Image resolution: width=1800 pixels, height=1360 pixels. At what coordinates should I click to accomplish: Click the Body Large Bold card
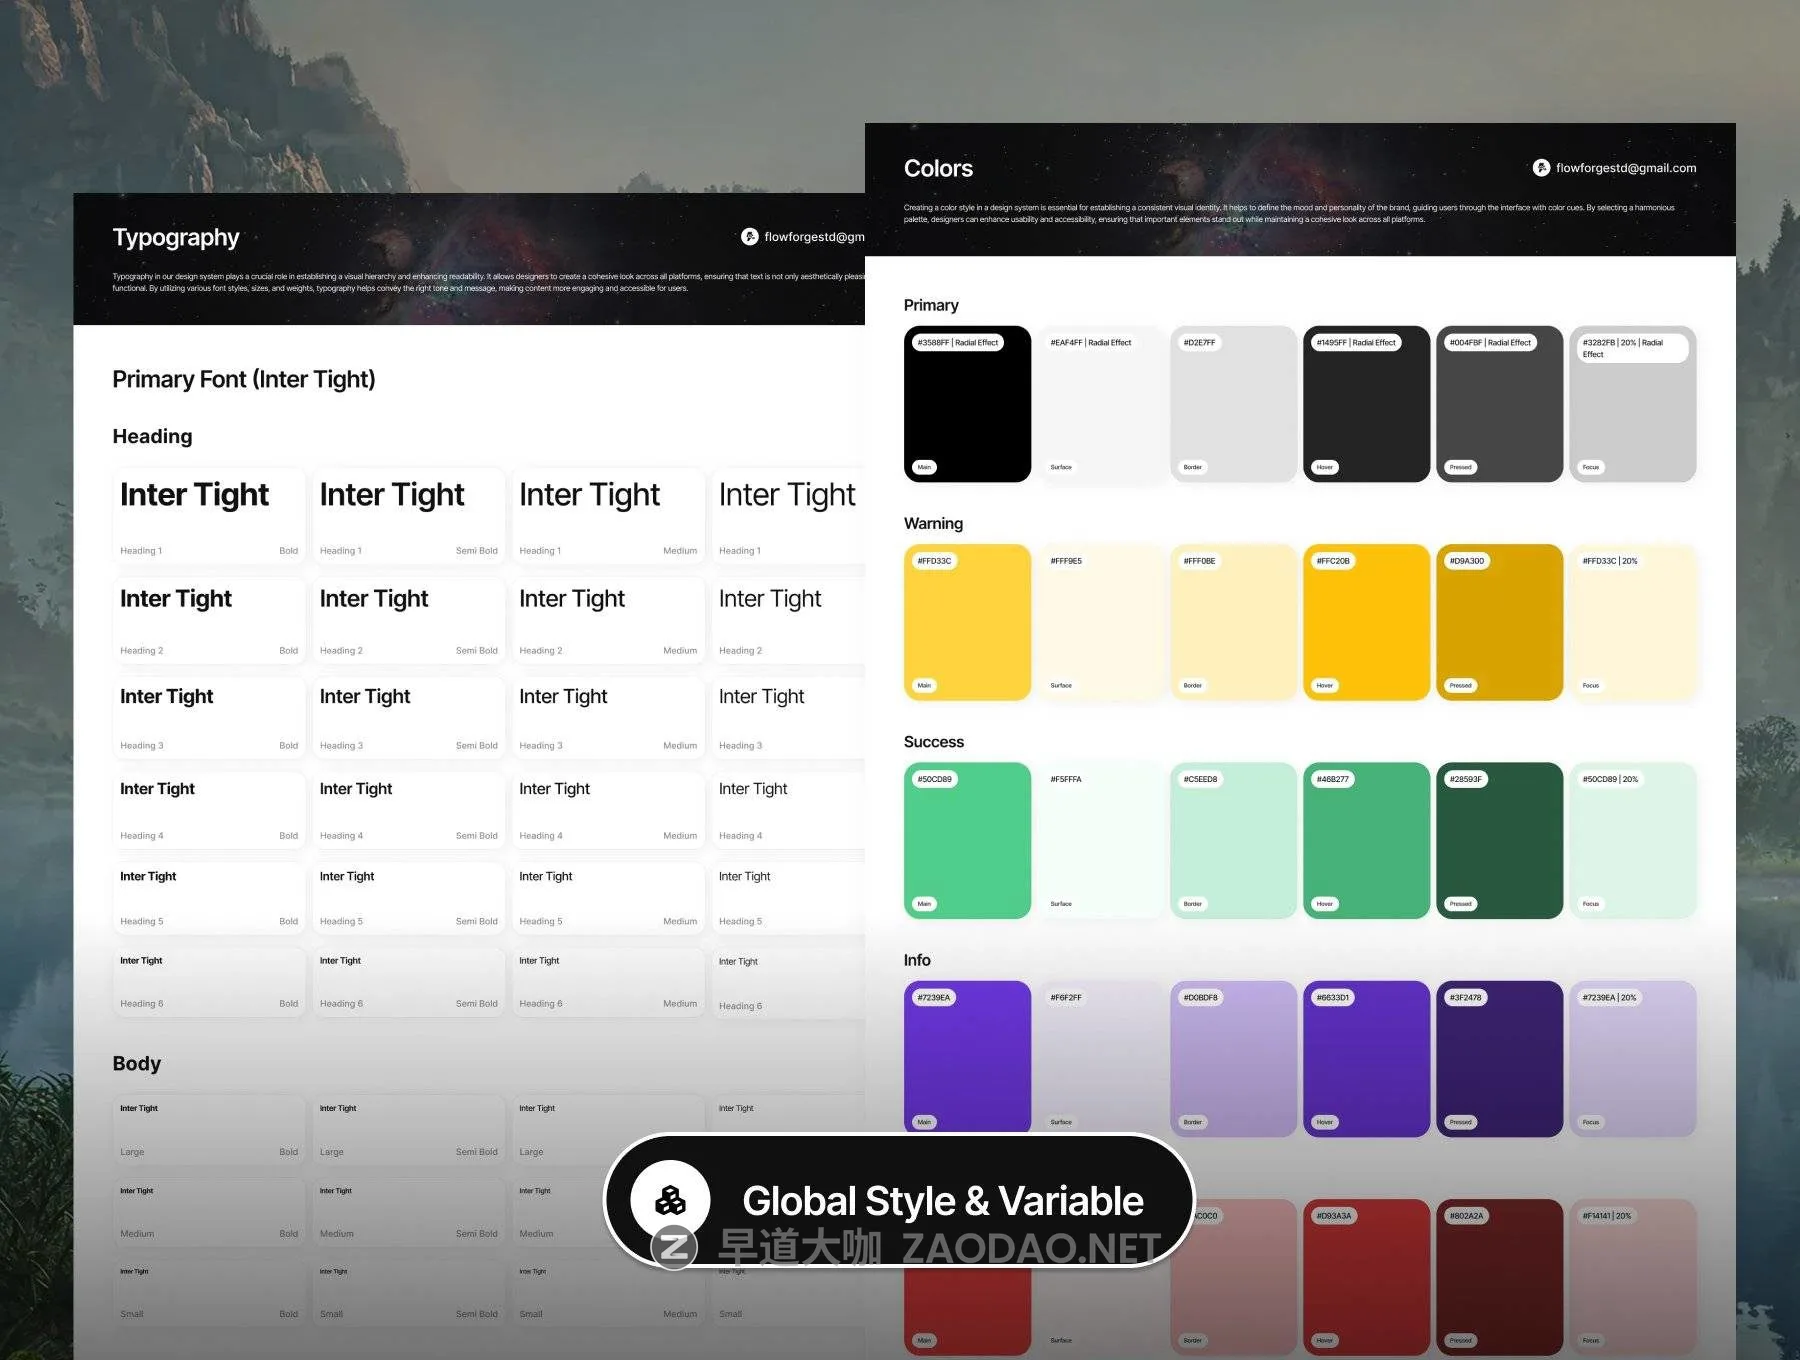tap(208, 1129)
